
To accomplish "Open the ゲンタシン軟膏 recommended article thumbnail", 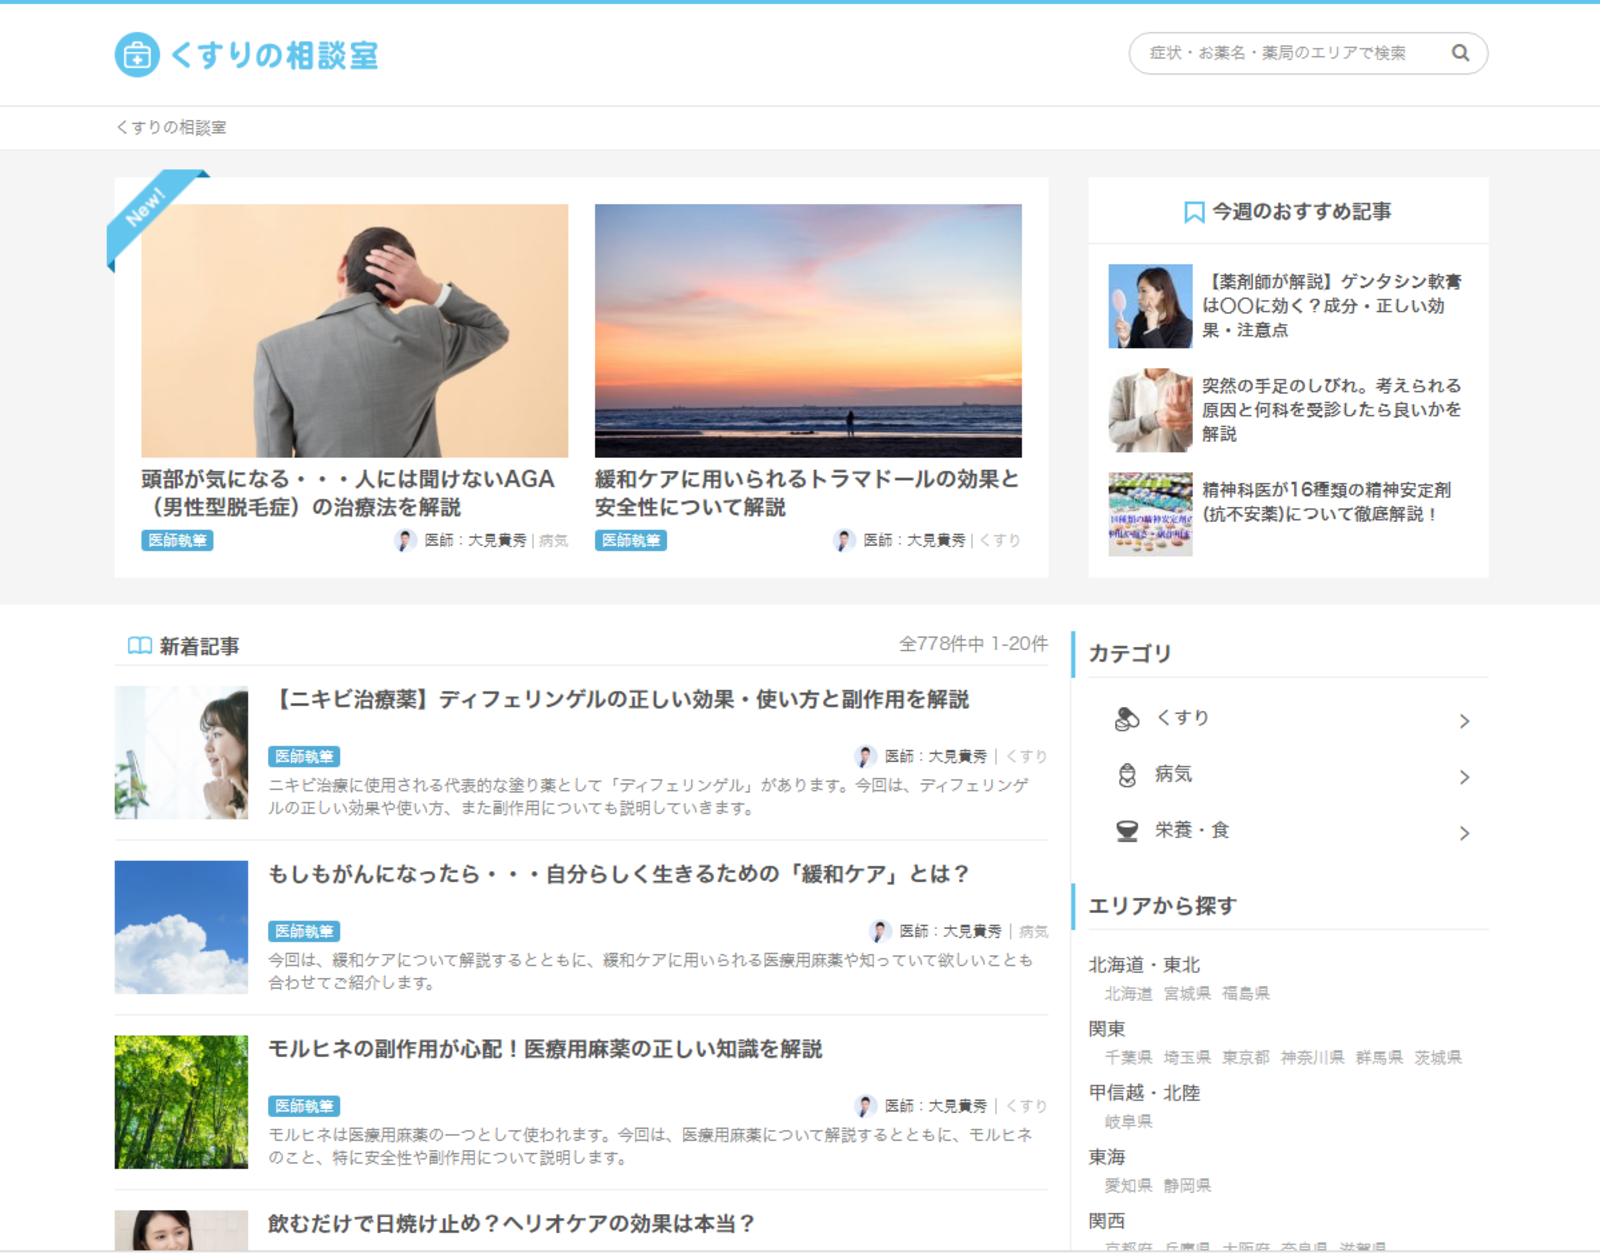I will tap(1150, 306).
